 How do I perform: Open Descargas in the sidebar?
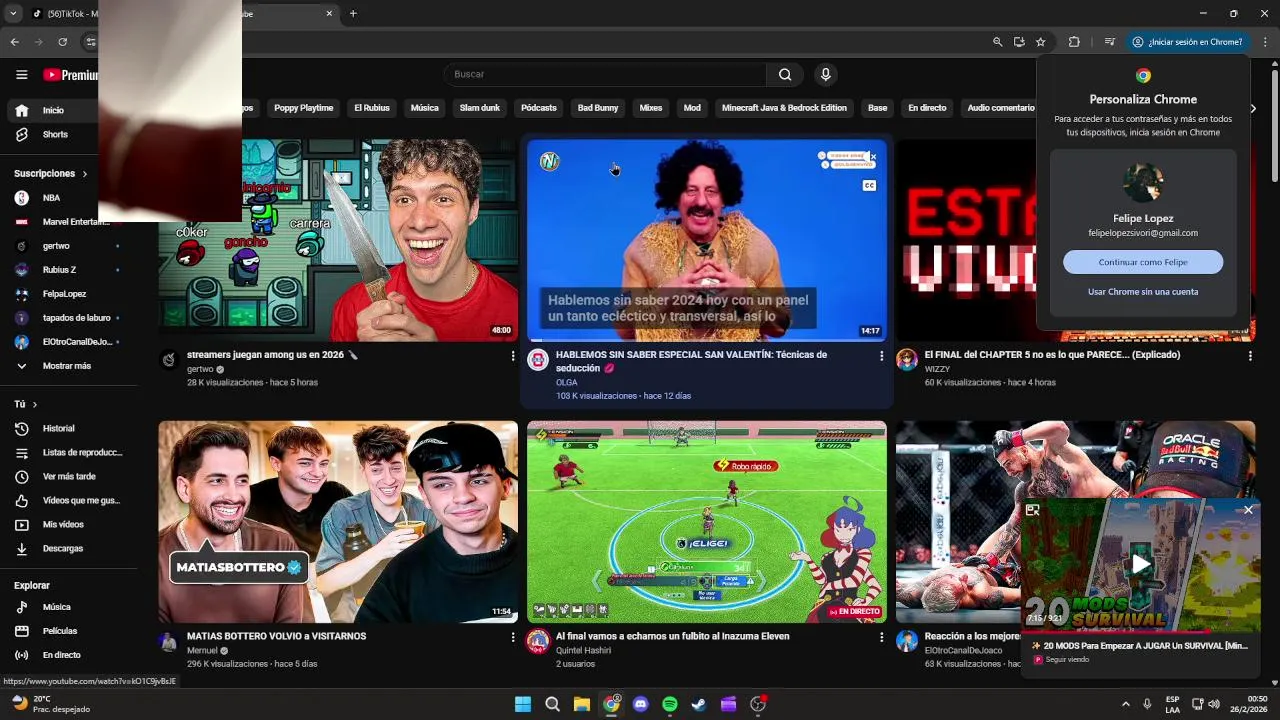(68, 548)
